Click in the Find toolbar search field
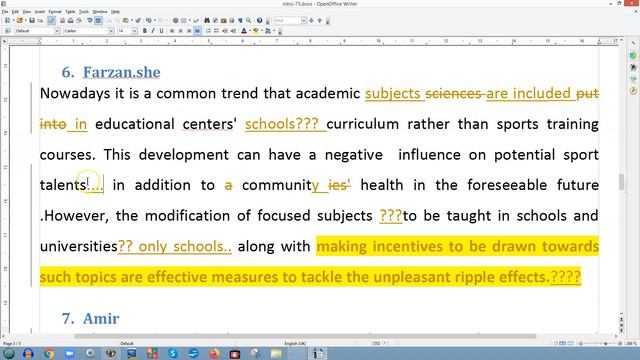The height and width of the screenshot is (360, 640). click(x=288, y=20)
